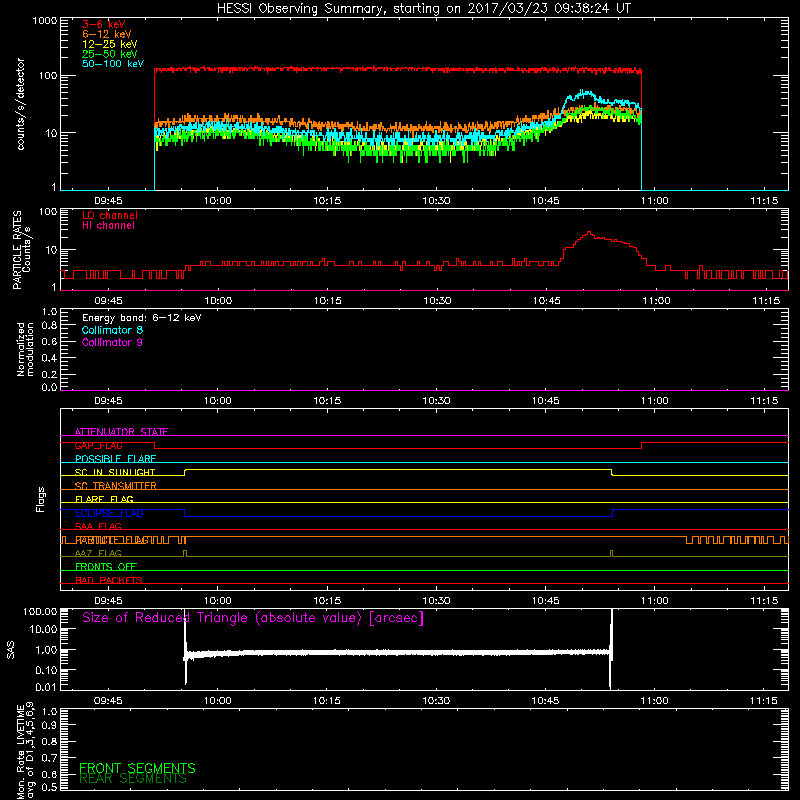800x800 pixels.
Task: Click the cyan 50-100 keV curve peak
Action: [585, 92]
